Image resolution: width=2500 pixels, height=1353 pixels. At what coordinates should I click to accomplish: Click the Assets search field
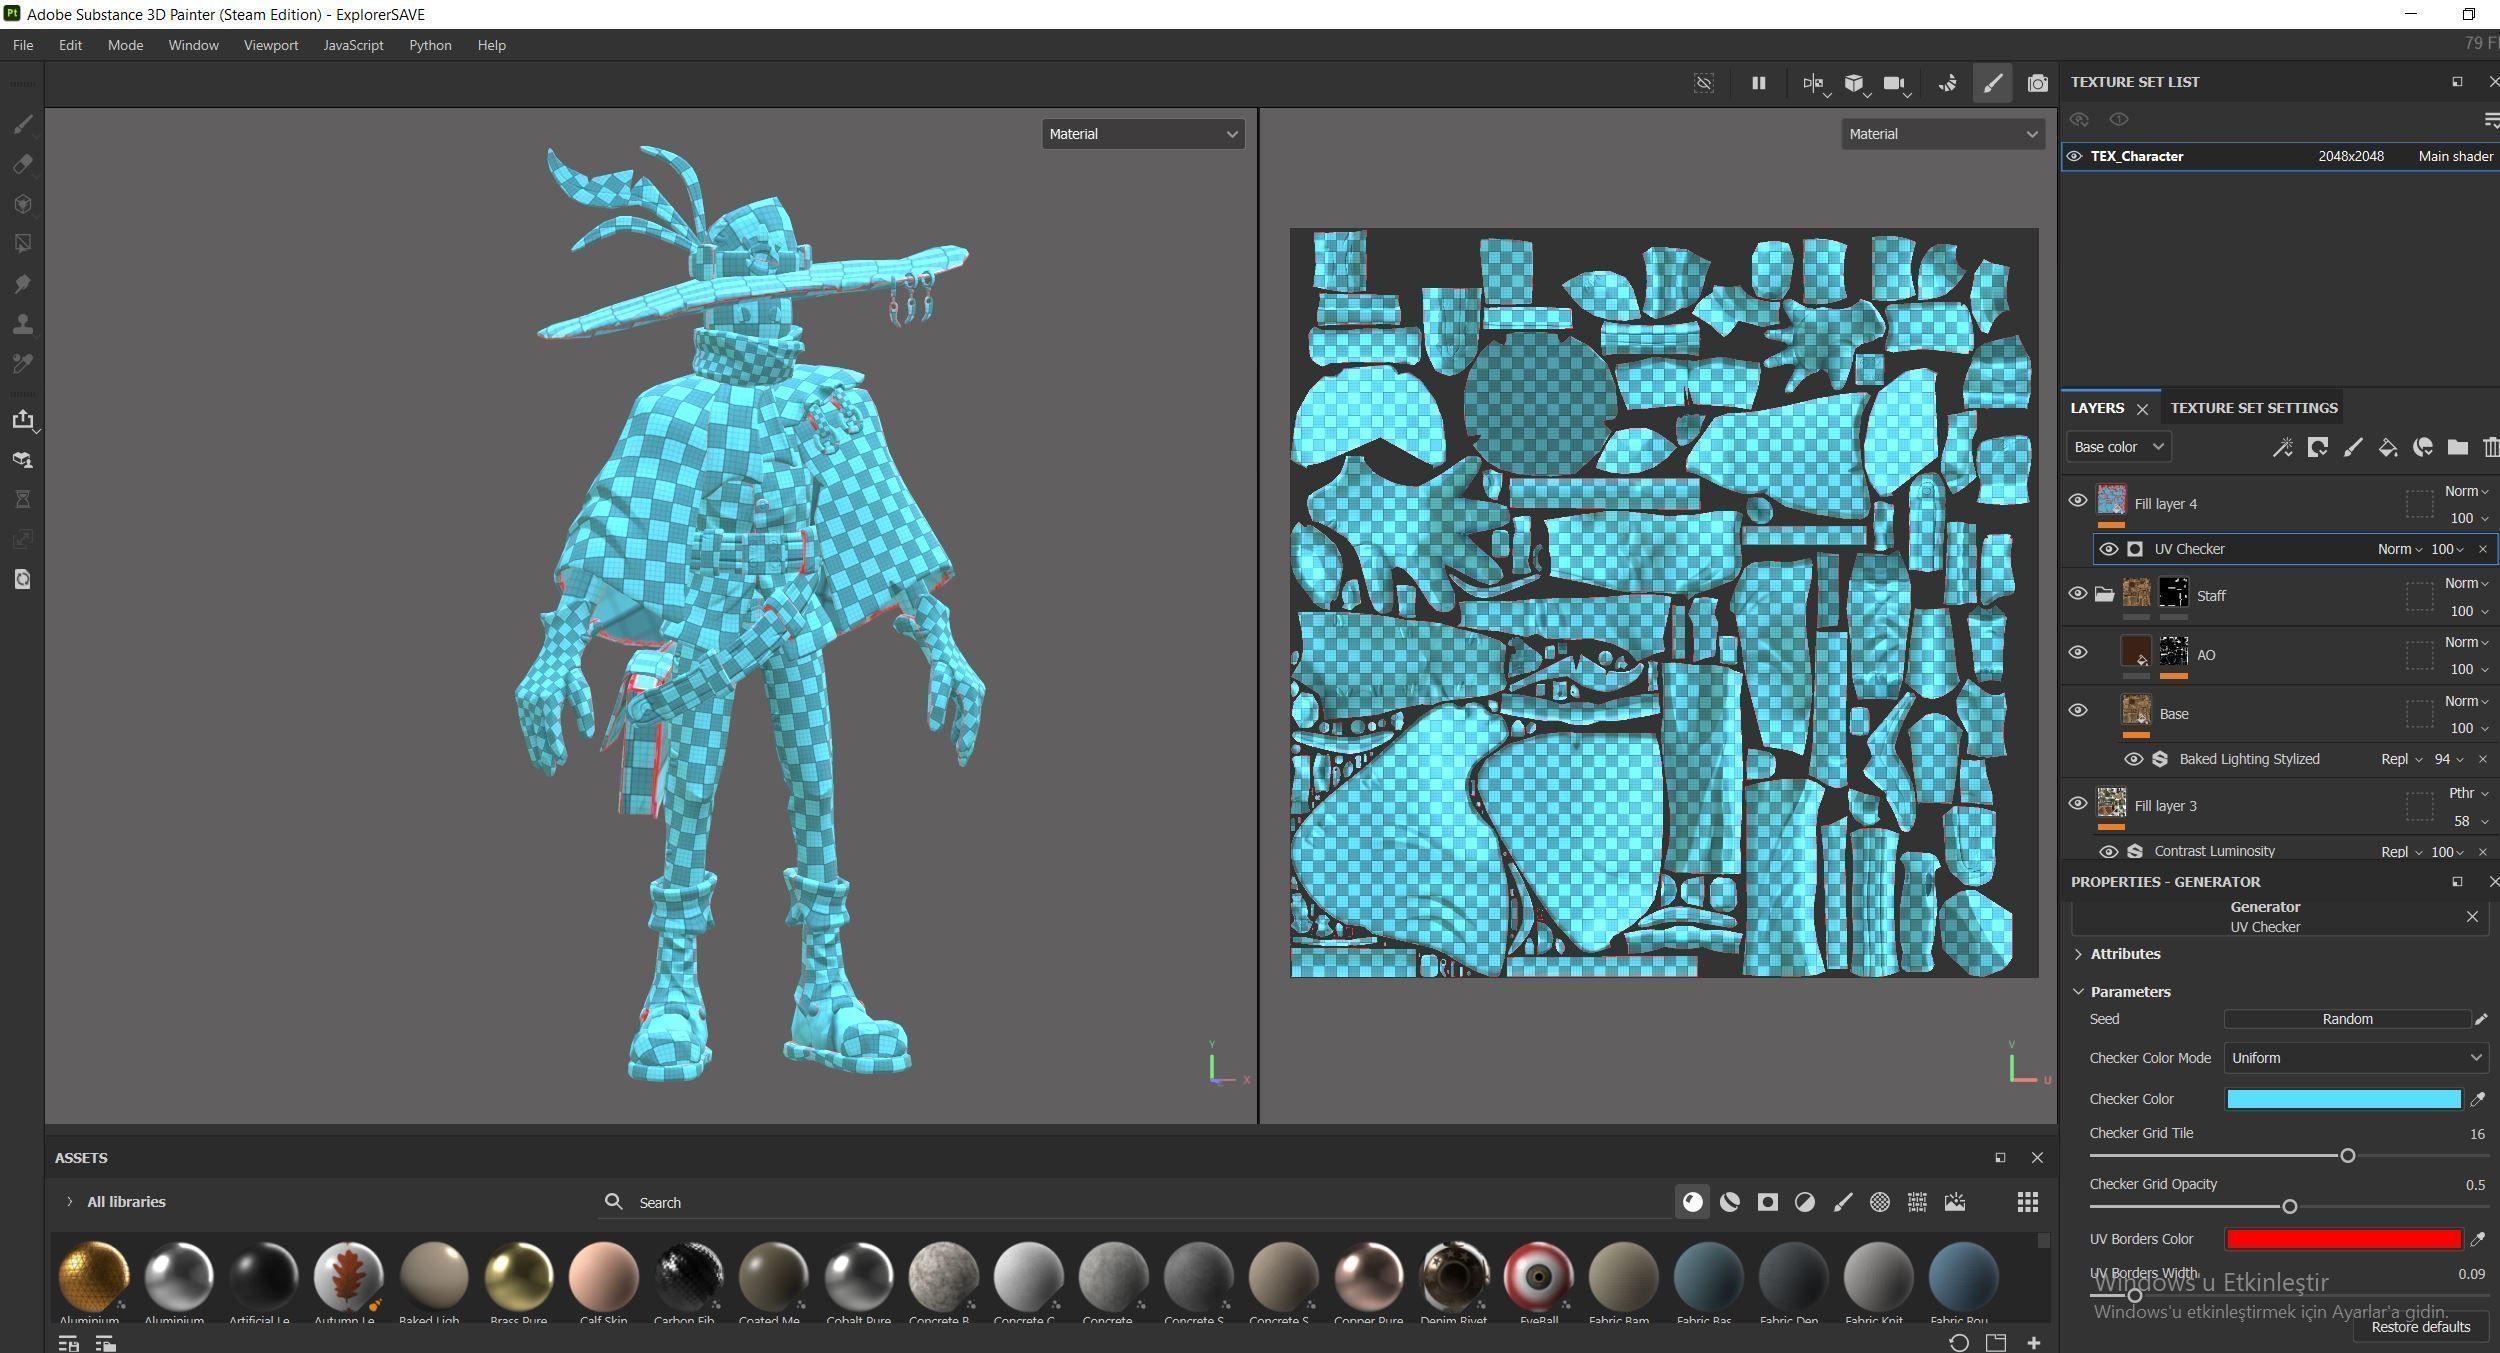pyautogui.click(x=1100, y=1202)
